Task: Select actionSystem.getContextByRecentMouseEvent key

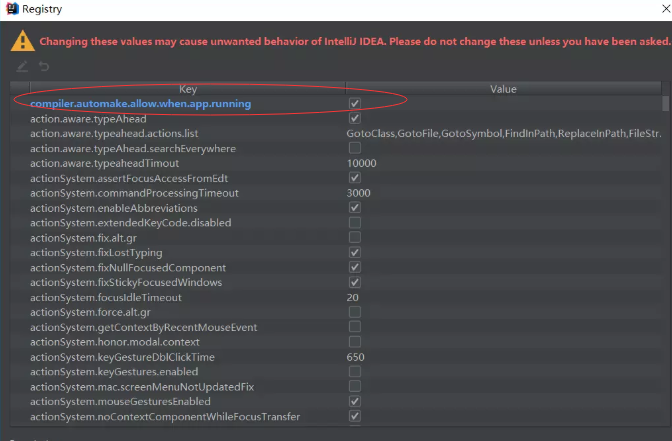Action: pyautogui.click(x=144, y=327)
